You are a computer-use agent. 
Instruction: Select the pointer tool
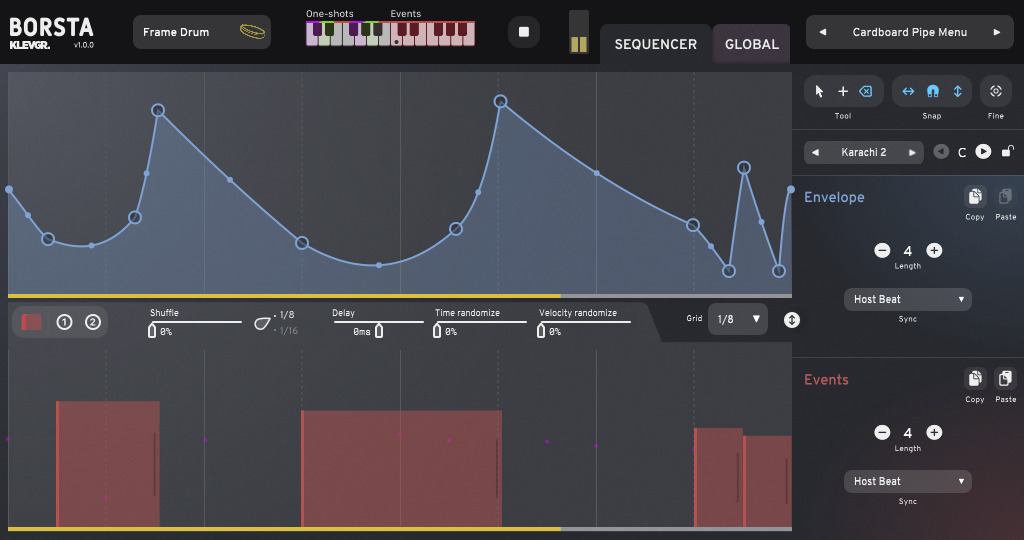tap(819, 91)
